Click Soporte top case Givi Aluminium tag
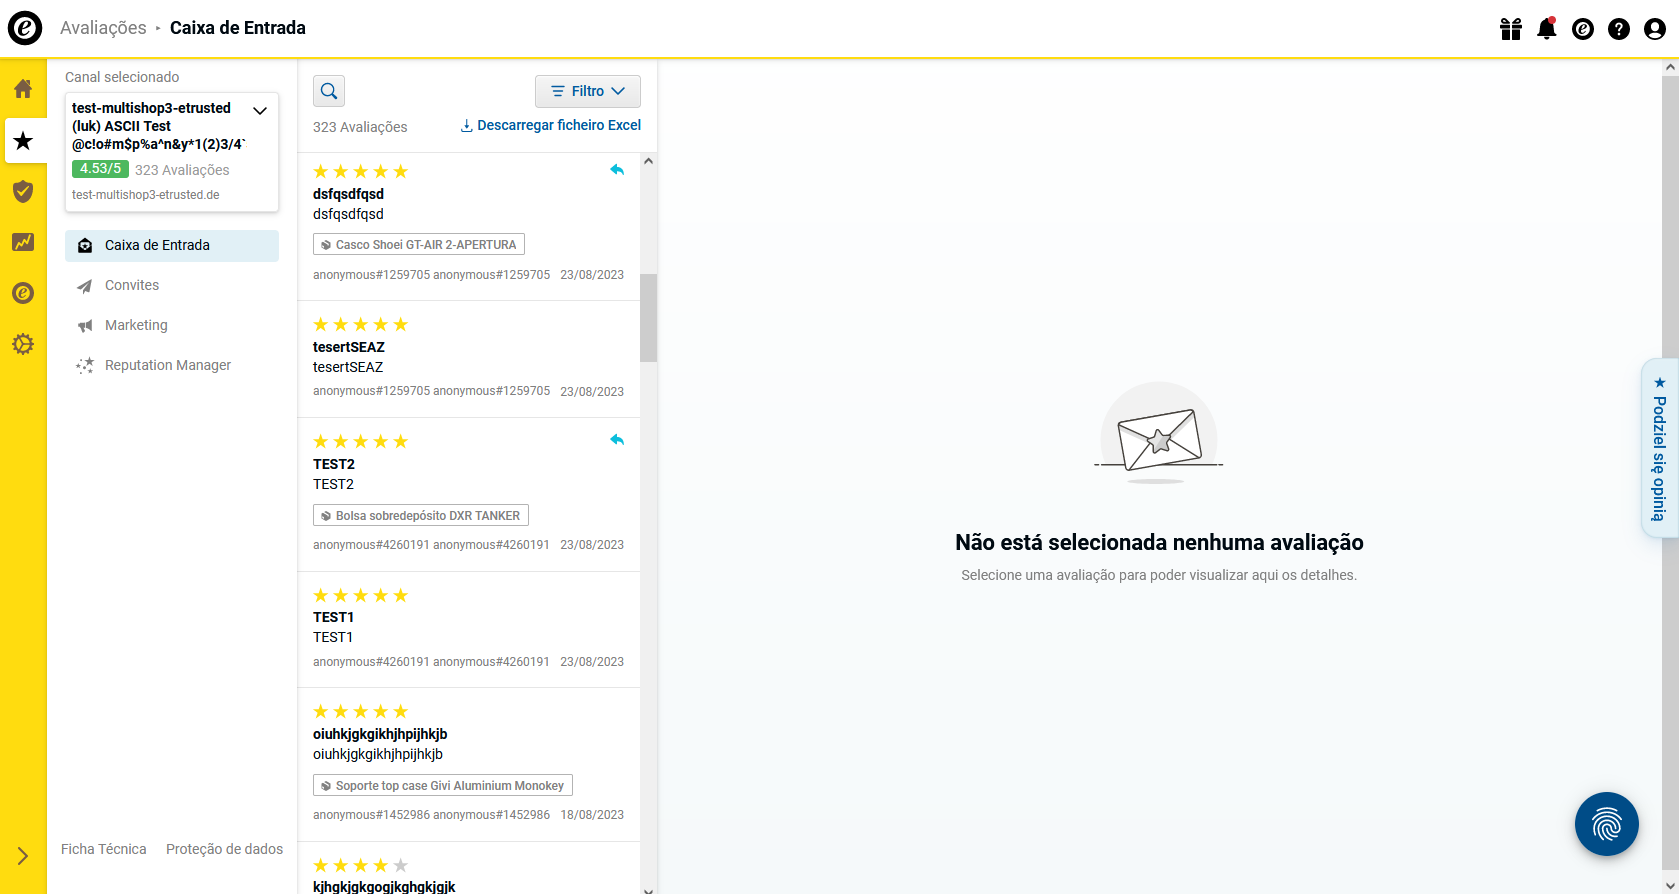This screenshot has height=894, width=1679. [x=443, y=786]
